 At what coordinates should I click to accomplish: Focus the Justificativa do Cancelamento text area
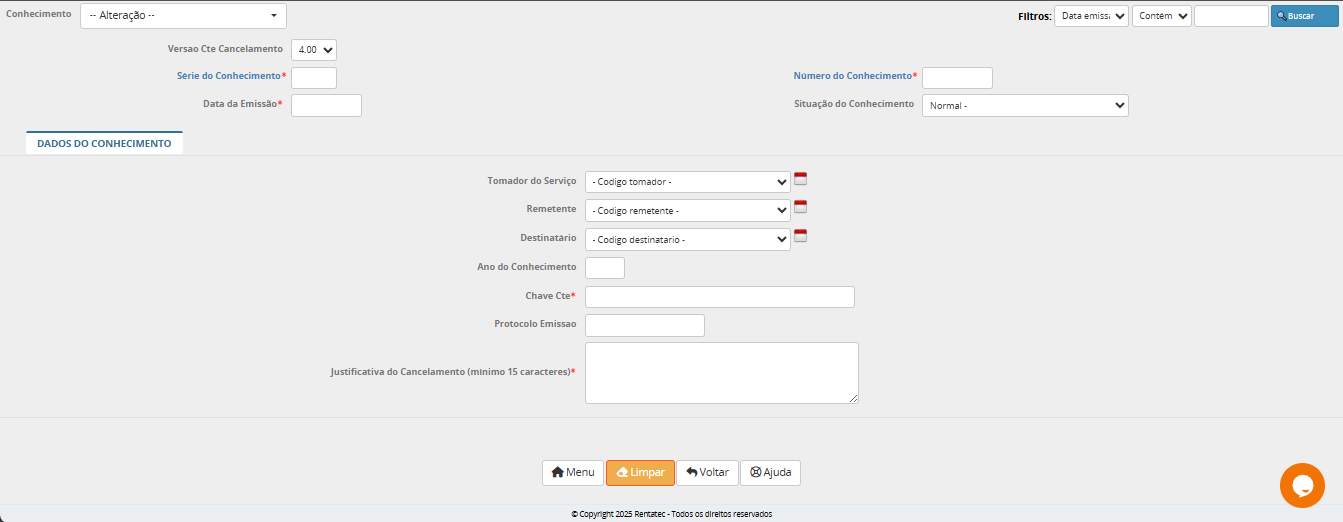721,373
